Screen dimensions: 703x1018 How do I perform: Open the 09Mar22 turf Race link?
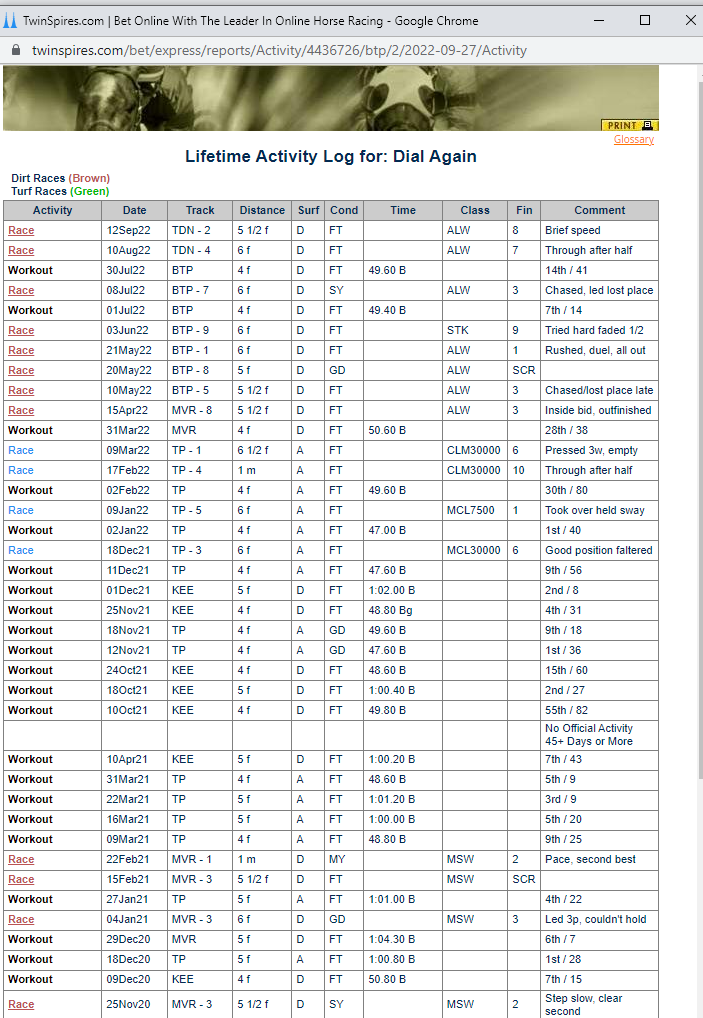(21, 451)
